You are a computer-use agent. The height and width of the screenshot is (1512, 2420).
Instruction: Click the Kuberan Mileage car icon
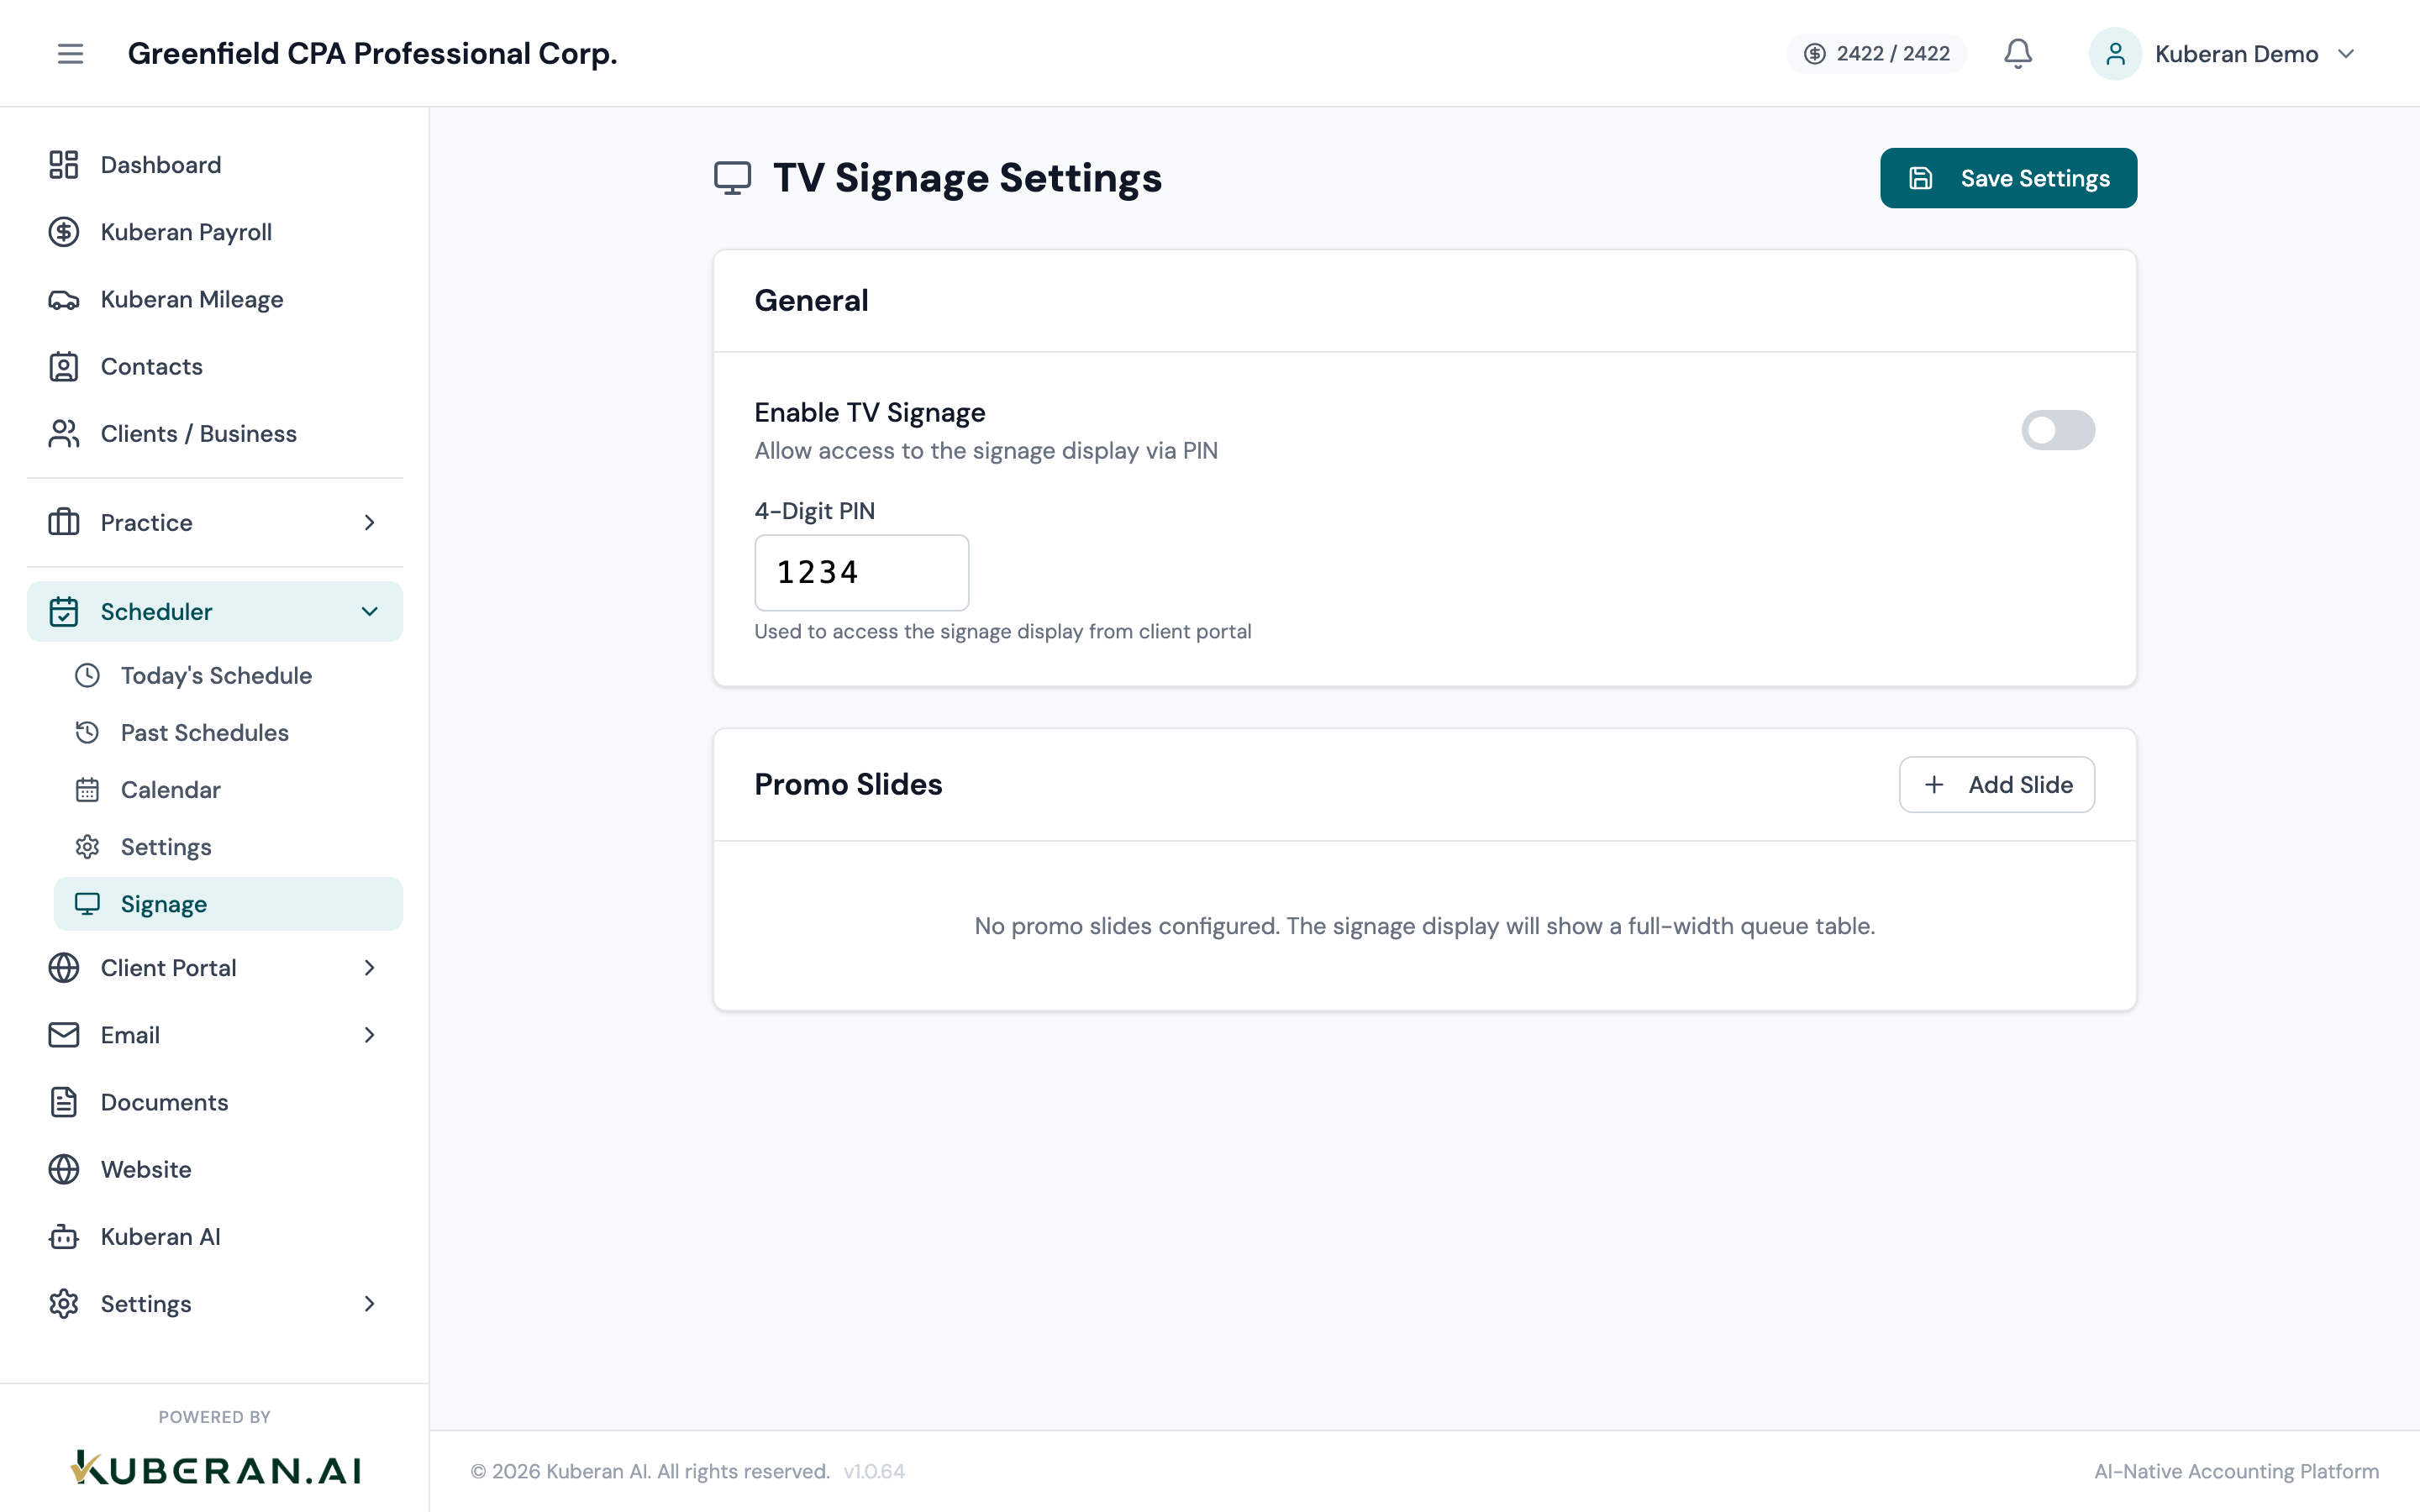64,300
